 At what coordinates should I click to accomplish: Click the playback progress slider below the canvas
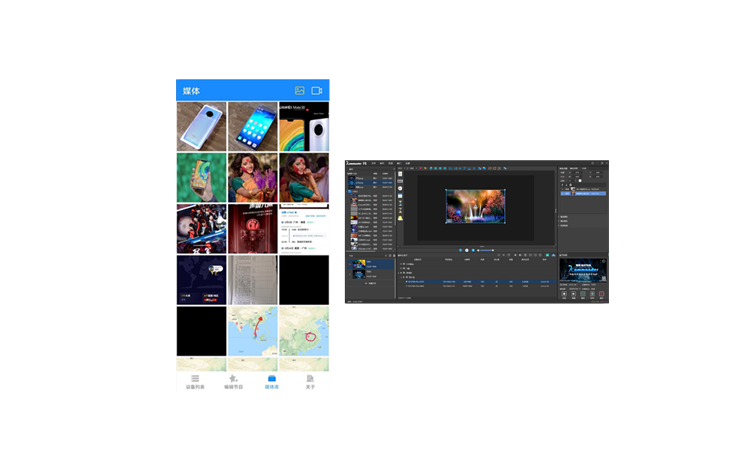(484, 250)
